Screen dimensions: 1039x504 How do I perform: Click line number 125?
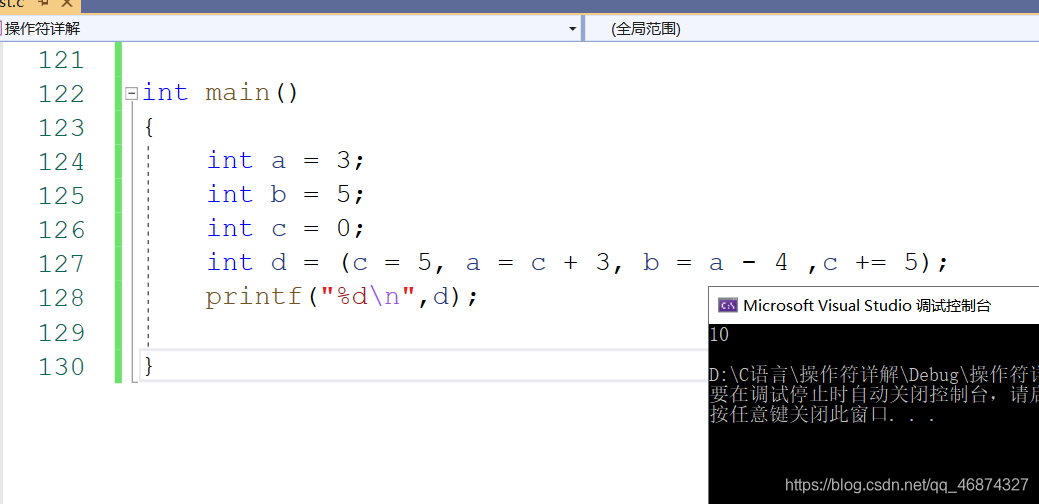click(x=61, y=195)
